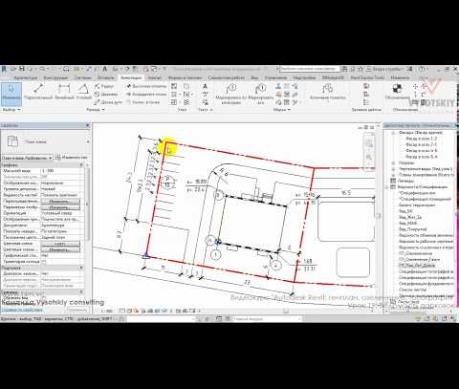Click the Save icon in quick access toolbar

coord(21,69)
